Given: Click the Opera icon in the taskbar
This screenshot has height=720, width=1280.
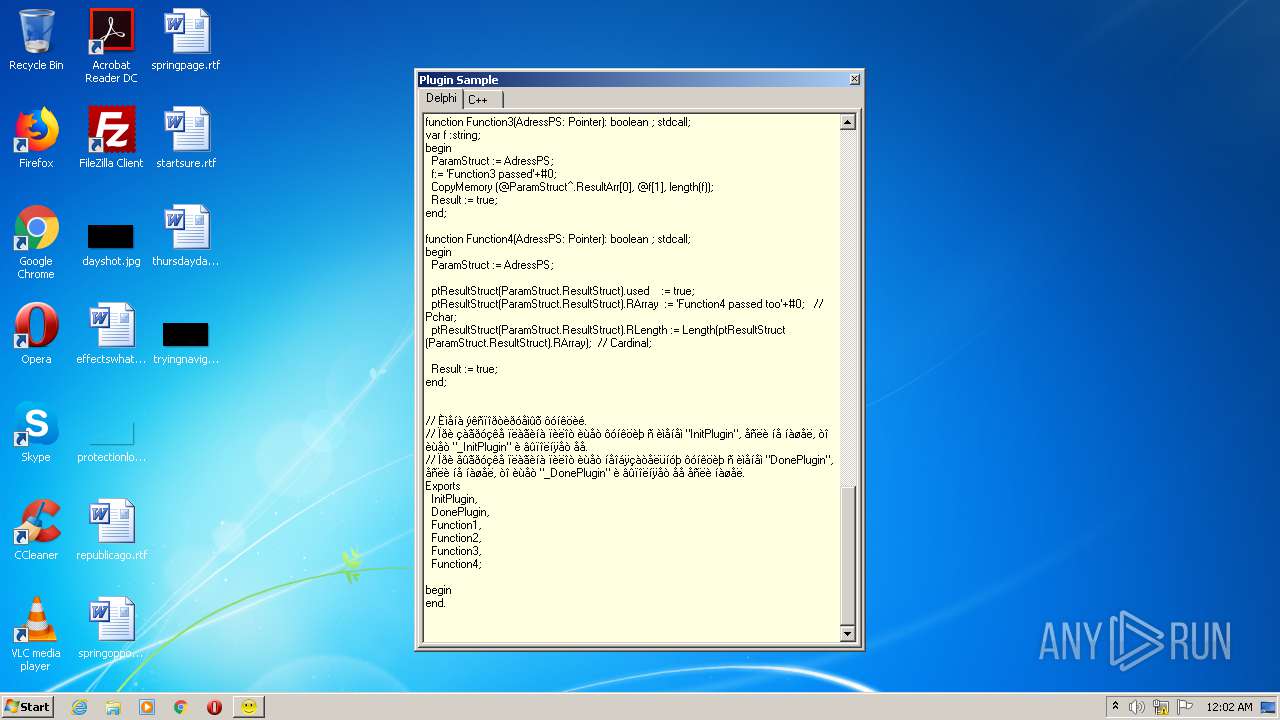Looking at the screenshot, I should coord(214,707).
